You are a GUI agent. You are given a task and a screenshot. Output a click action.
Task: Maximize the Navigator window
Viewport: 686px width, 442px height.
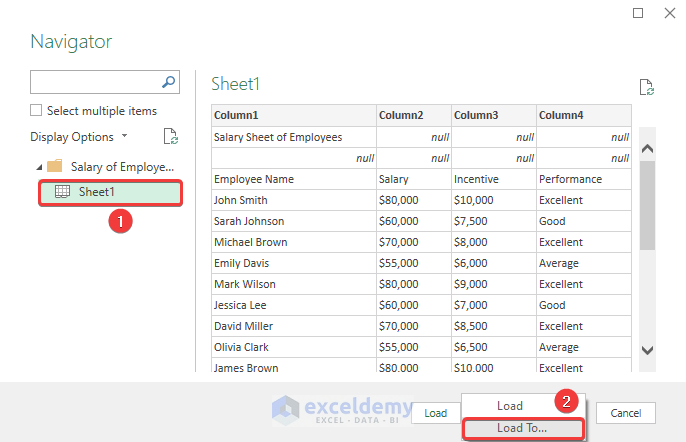639,13
